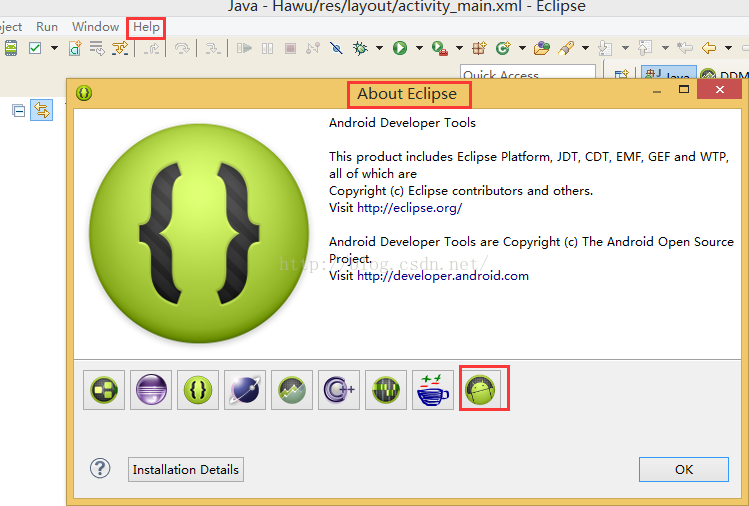Image resolution: width=749 pixels, height=506 pixels.
Task: Click the "Android Developer Tools" heading text
Action: [x=402, y=123]
